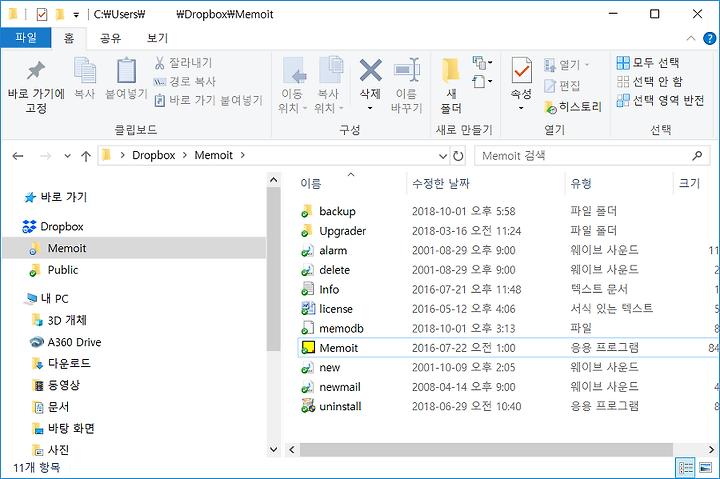Select Public folder in the navigation pane
720x479 pixels.
point(53,270)
